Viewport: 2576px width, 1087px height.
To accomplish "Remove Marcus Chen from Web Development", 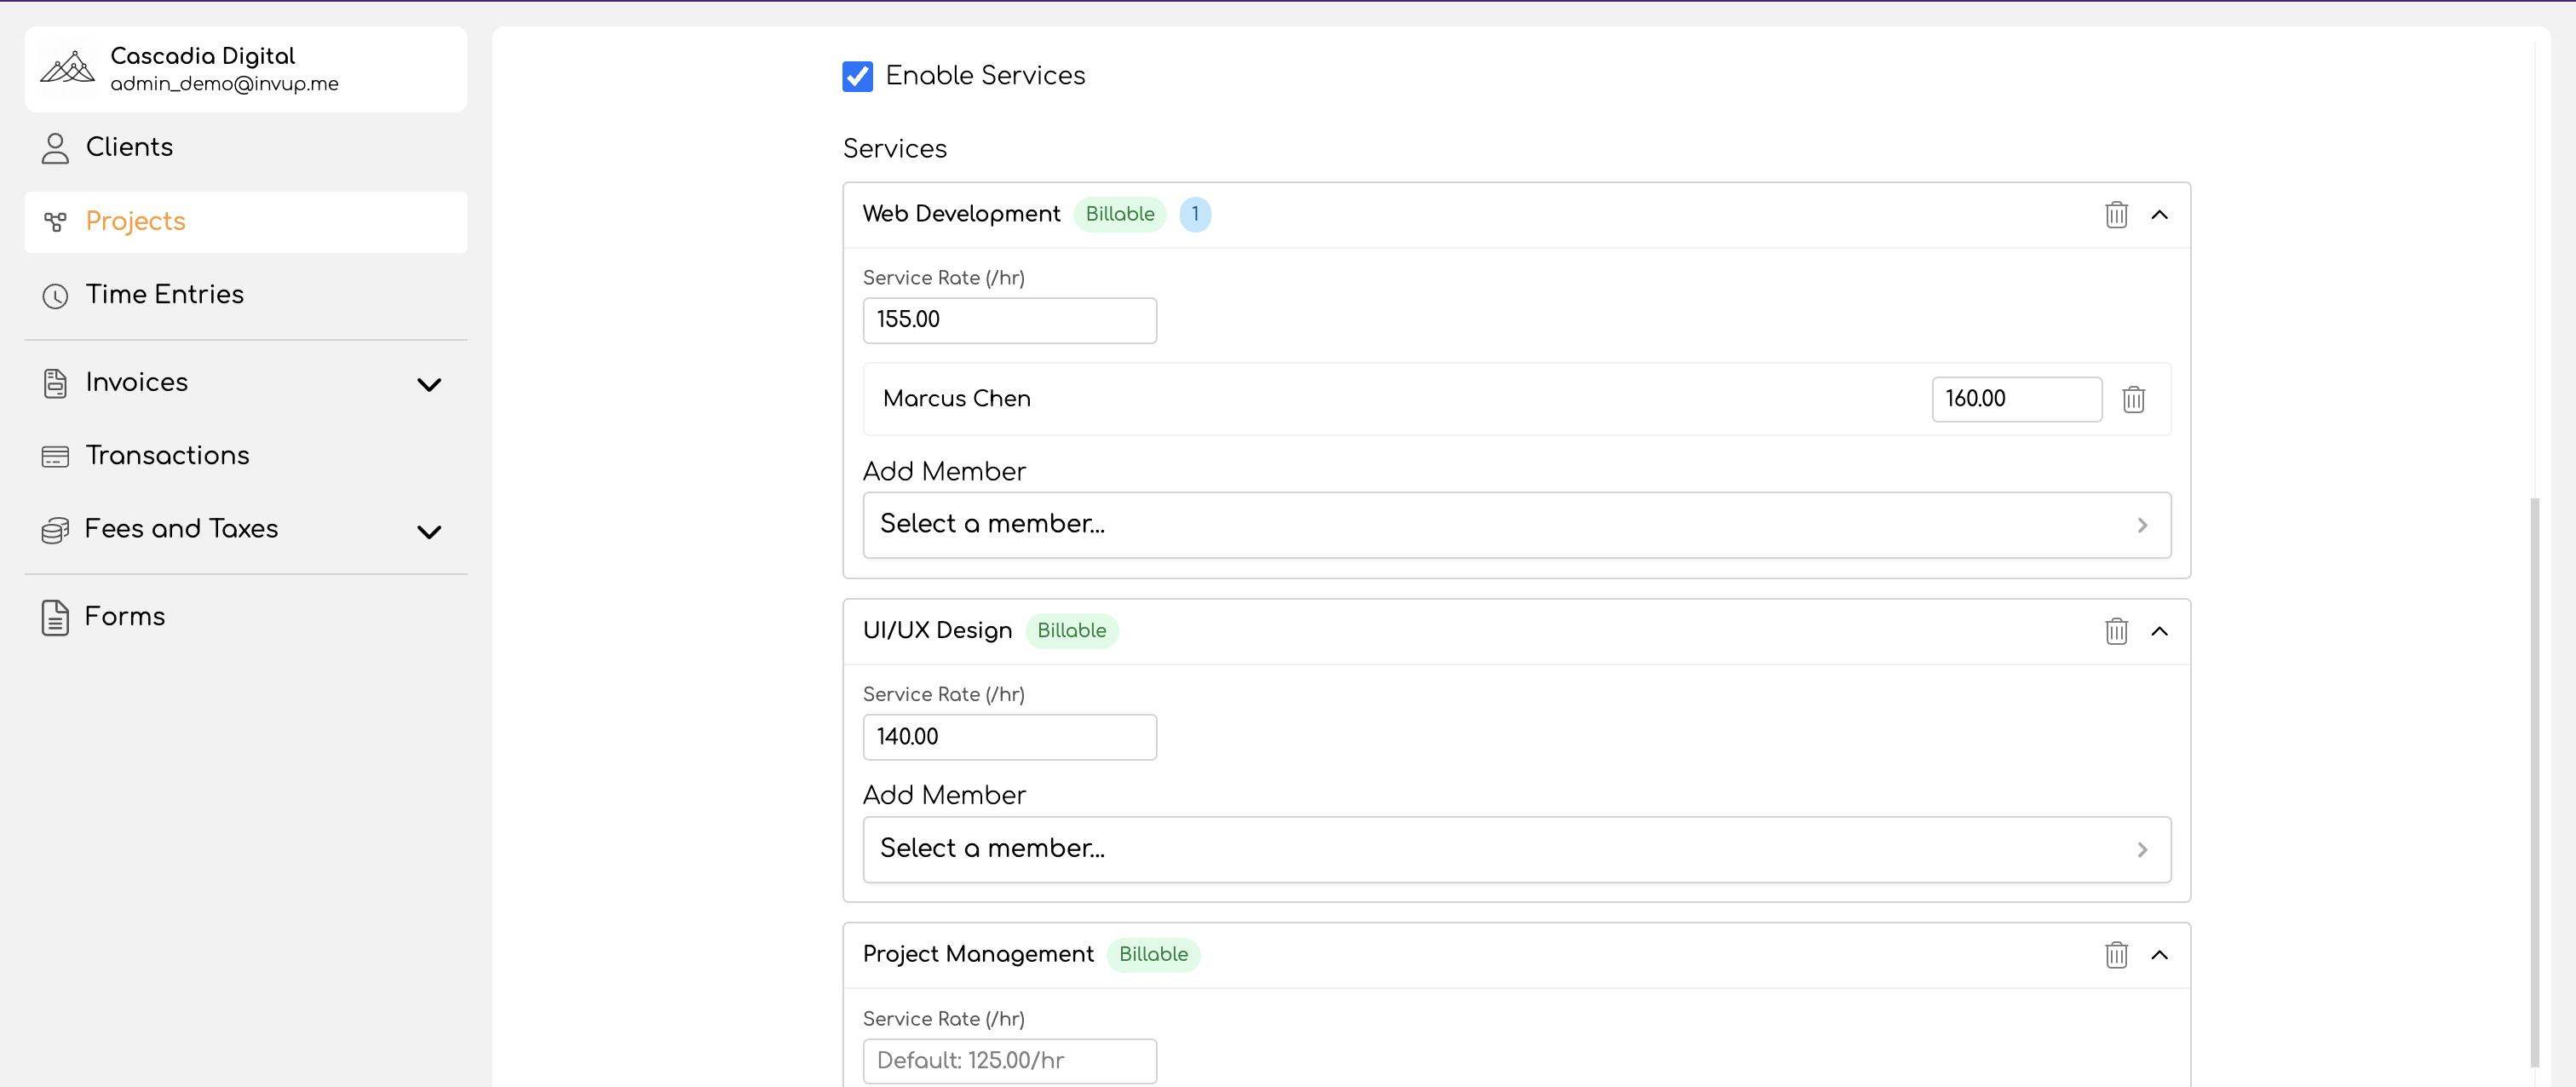I will click(x=2133, y=399).
